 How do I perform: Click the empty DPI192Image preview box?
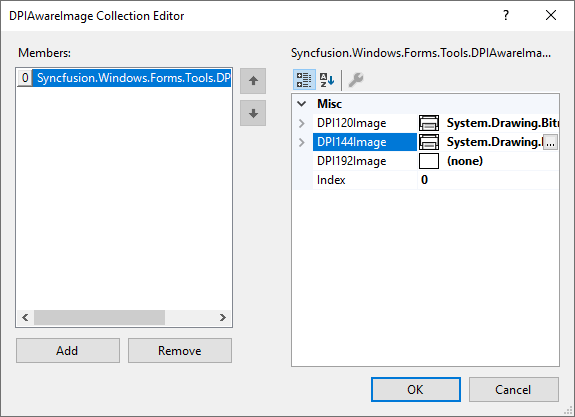[x=429, y=161]
